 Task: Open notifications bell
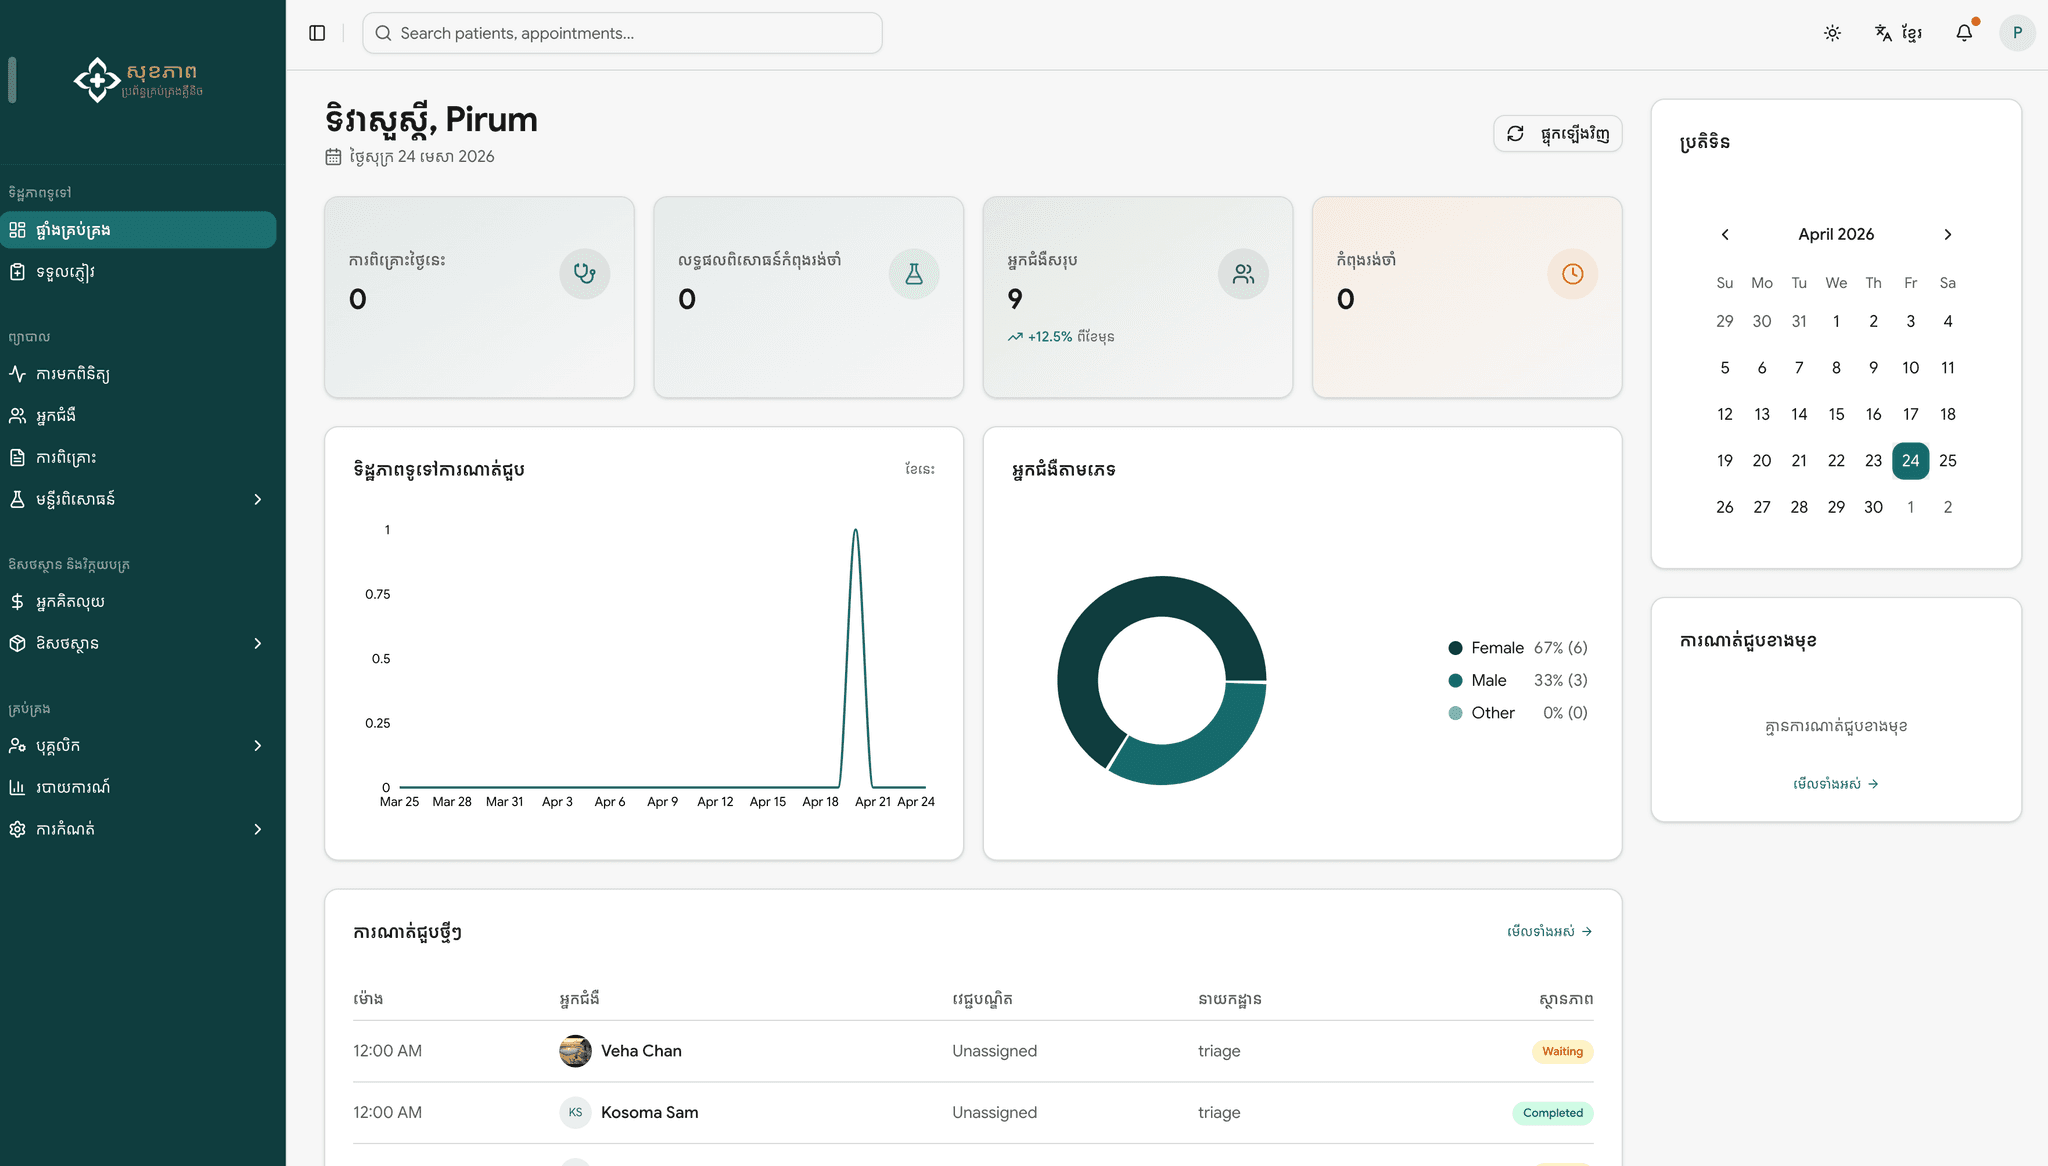coord(1964,33)
